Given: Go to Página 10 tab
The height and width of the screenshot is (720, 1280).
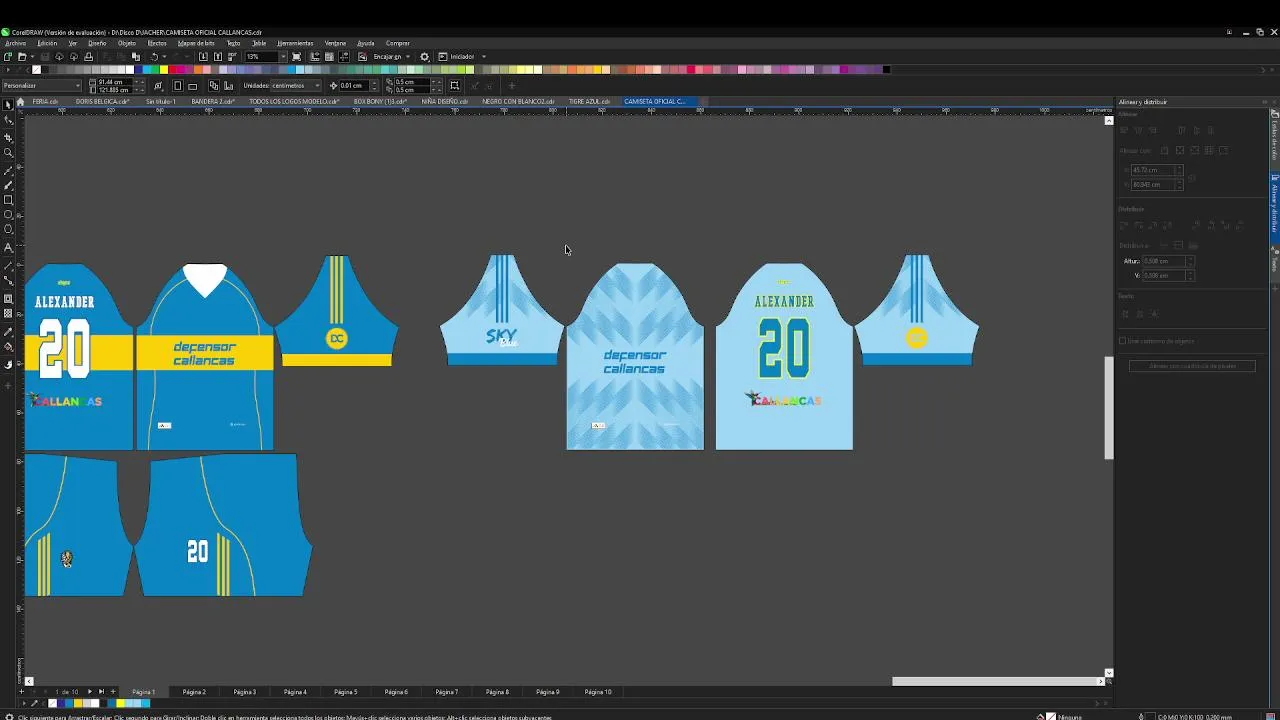Looking at the screenshot, I should [598, 692].
